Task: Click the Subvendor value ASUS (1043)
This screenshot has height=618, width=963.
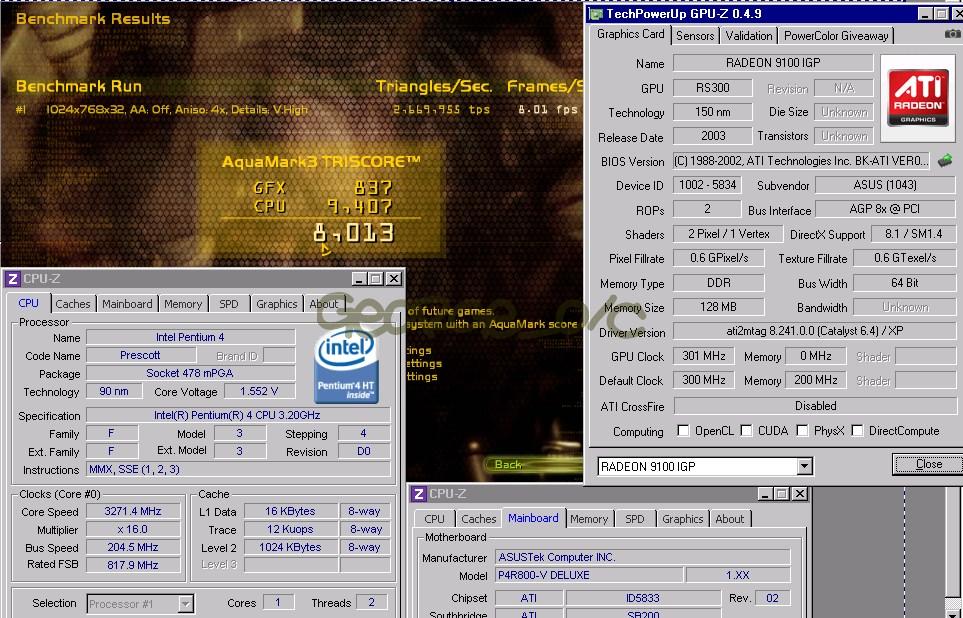Action: click(x=885, y=185)
